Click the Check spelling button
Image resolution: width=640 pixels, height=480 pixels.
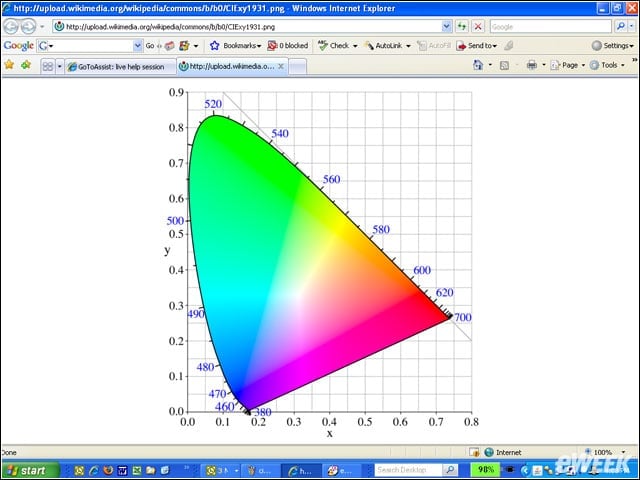point(334,46)
